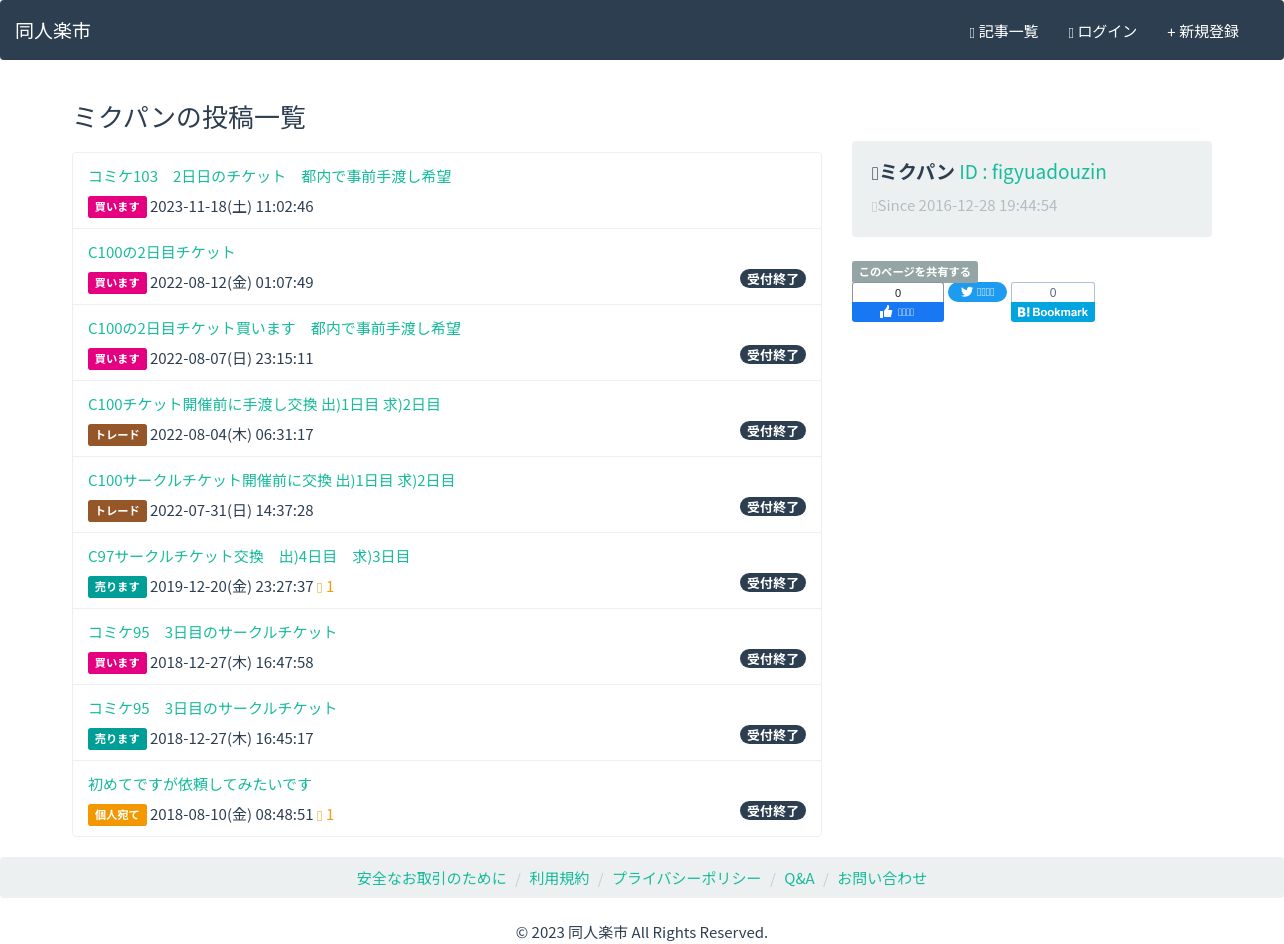1284x944 pixels.
Task: Go to ログイン in the navbar
Action: pyautogui.click(x=1102, y=31)
